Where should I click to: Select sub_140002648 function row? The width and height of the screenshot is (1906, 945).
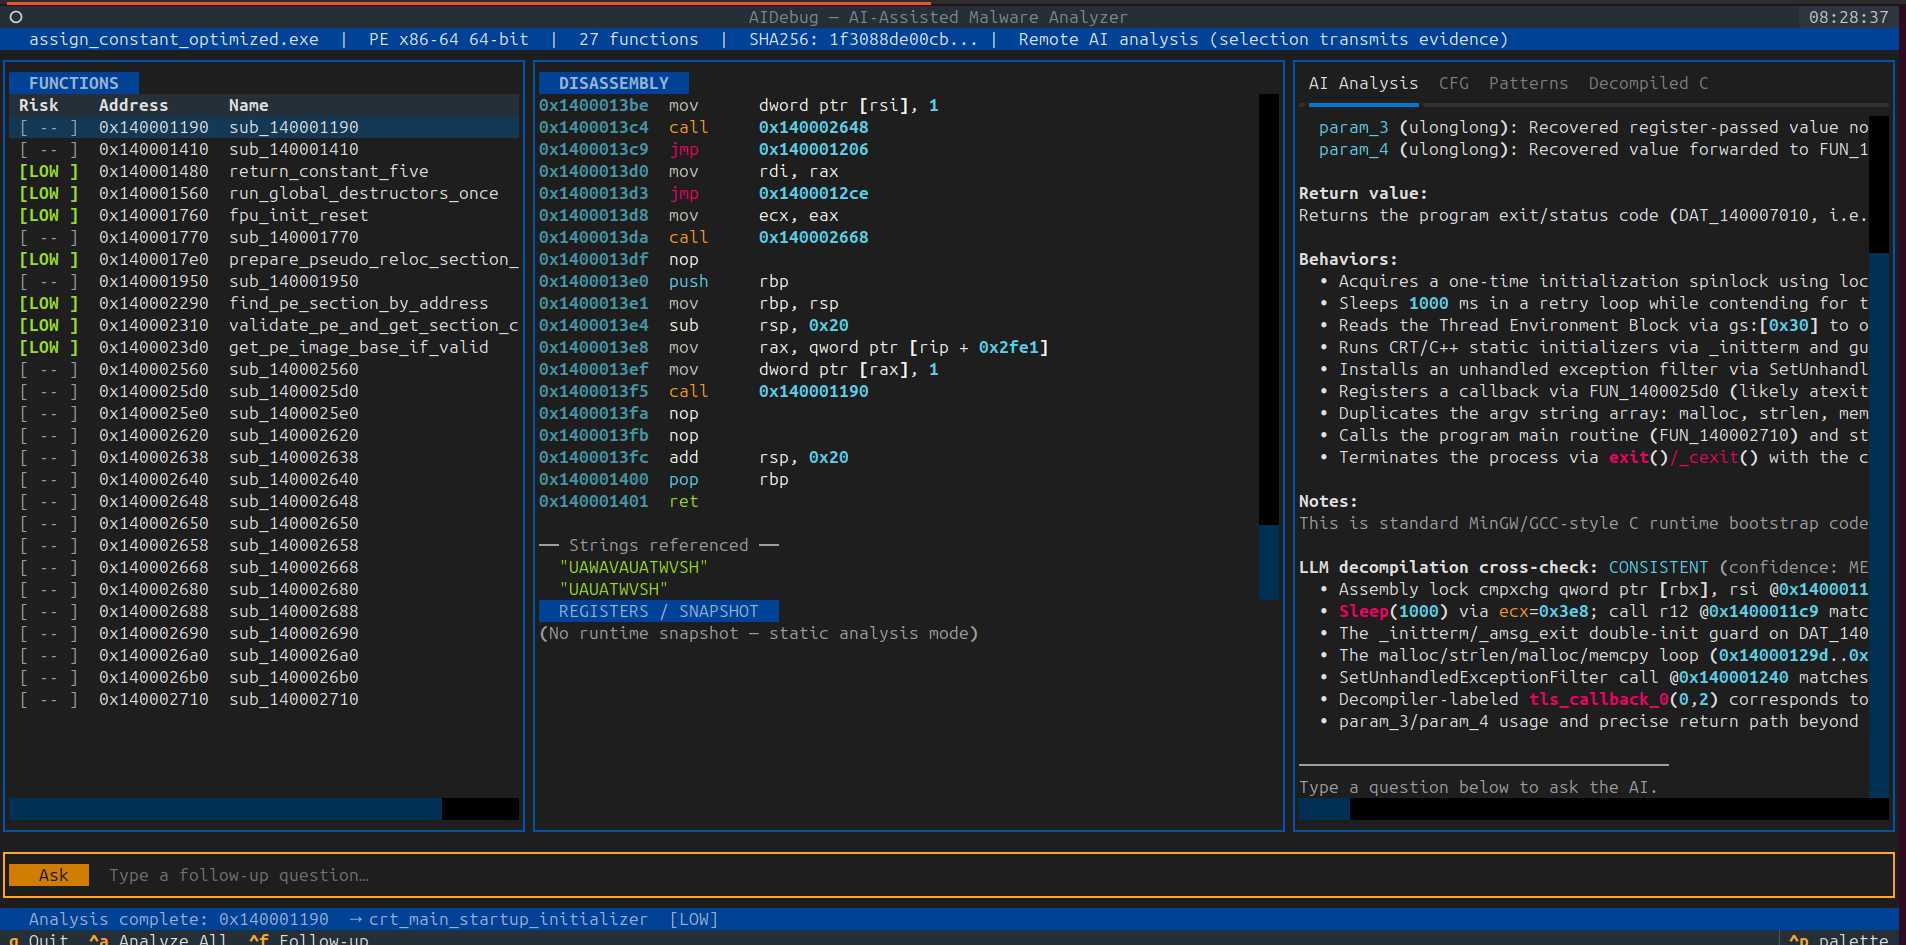click(x=264, y=501)
